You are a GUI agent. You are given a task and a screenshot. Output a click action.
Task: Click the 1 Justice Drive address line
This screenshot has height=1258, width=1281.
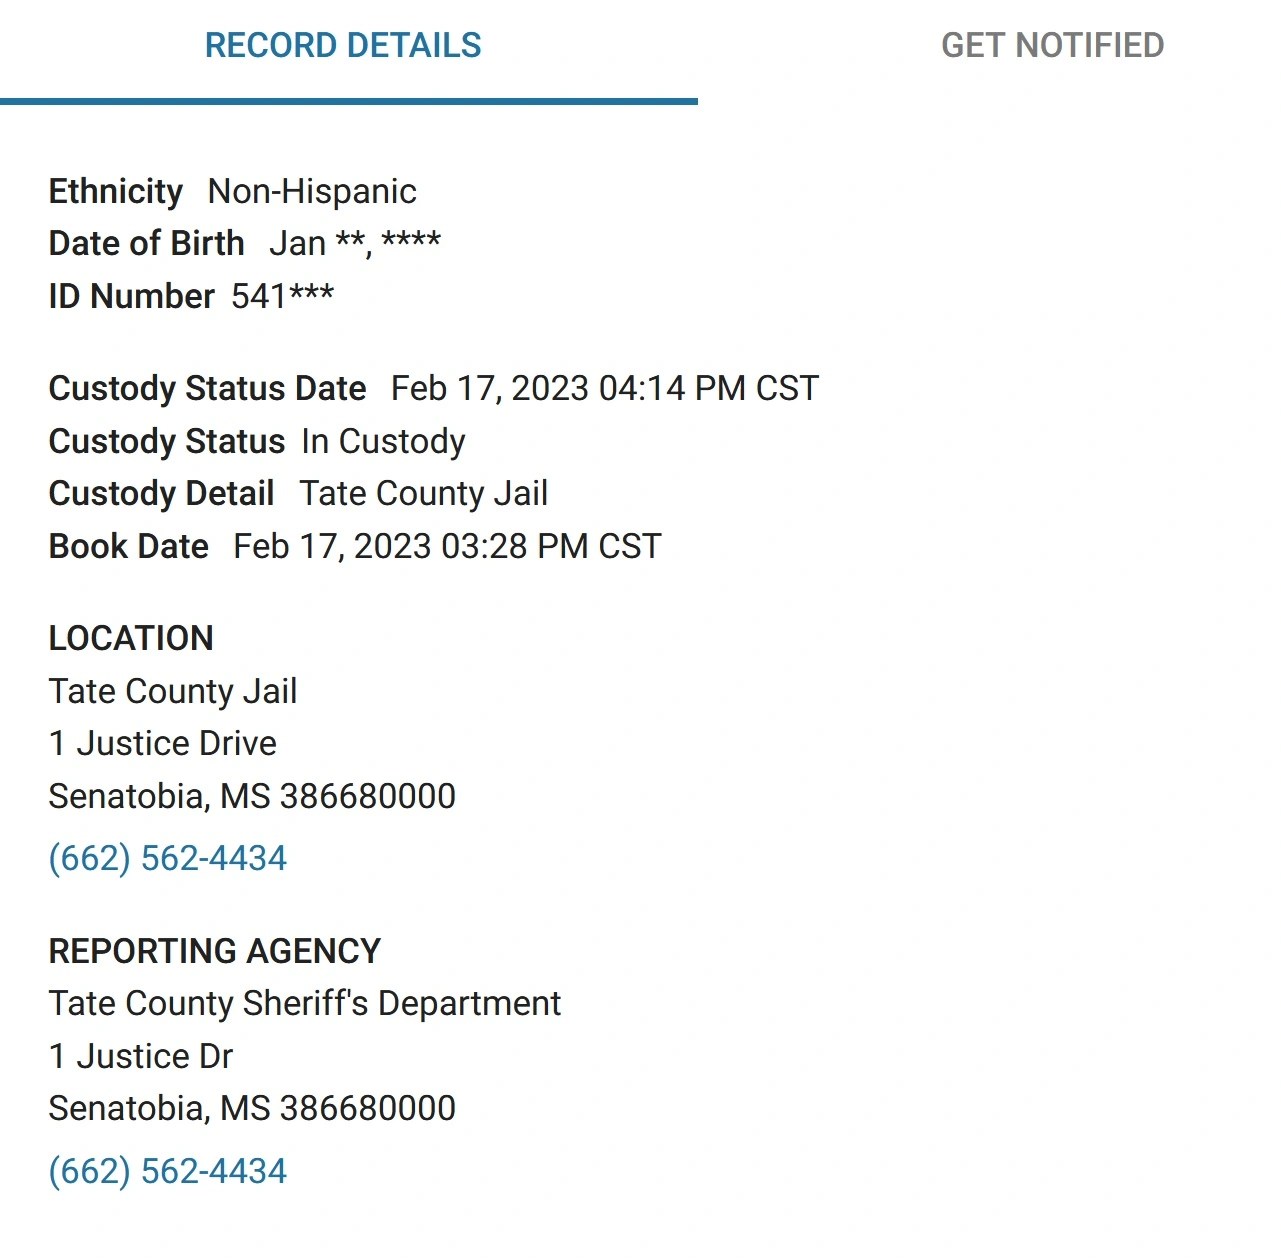tap(163, 744)
